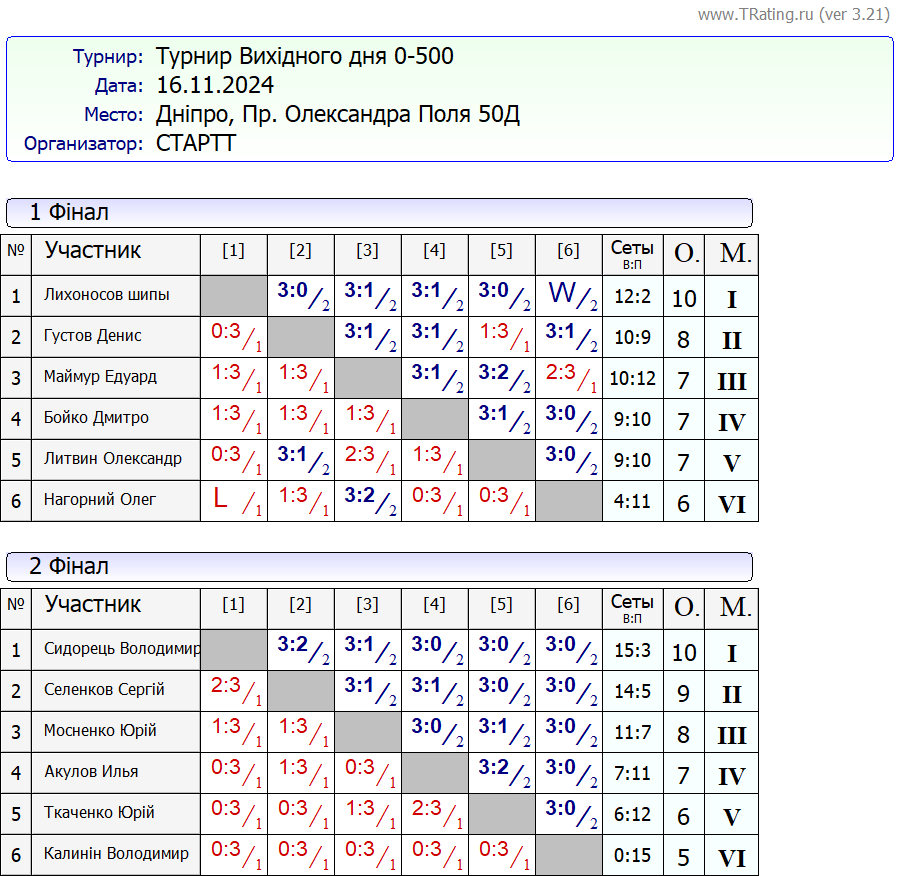Screen dimensions: 900x876
Task: Open Селенков Сергій player entry
Action: 104,690
